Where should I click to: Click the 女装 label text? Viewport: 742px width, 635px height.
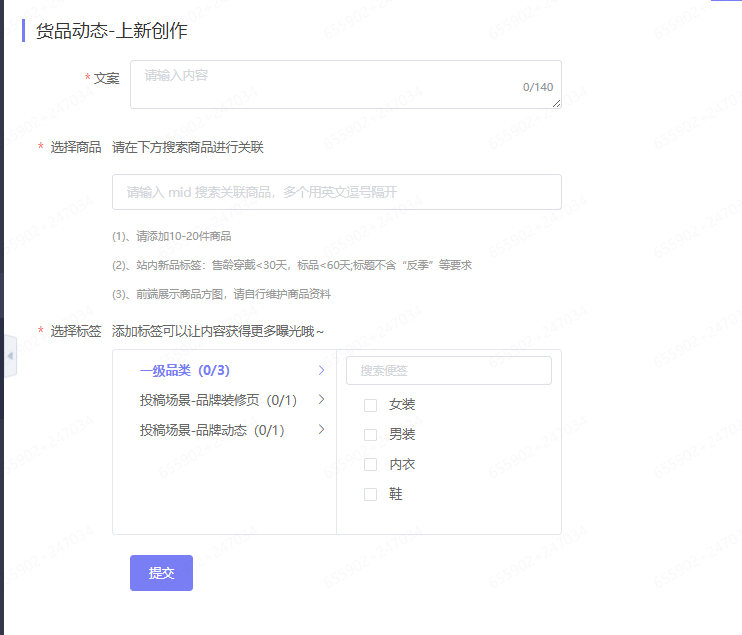[x=402, y=405]
